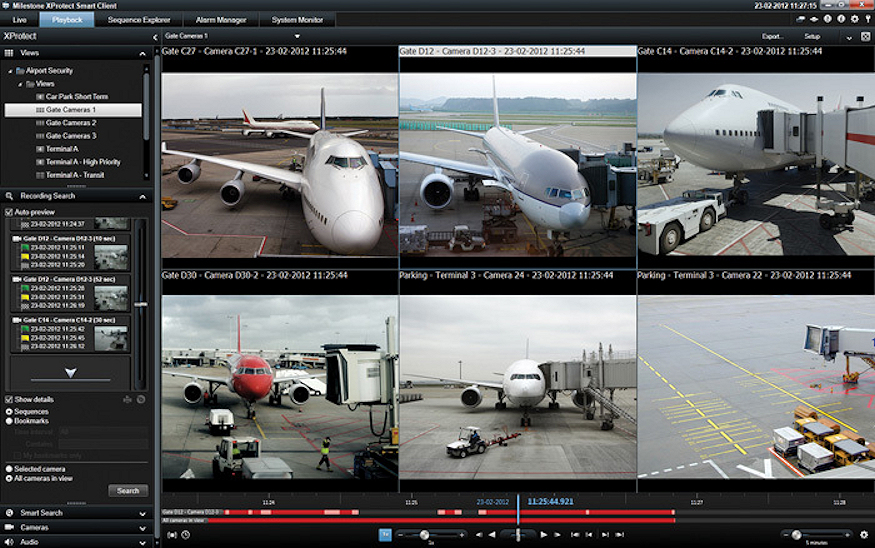Viewport: 875px width, 548px height.
Task: Open the Sequence Explorer tab
Action: 139,20
